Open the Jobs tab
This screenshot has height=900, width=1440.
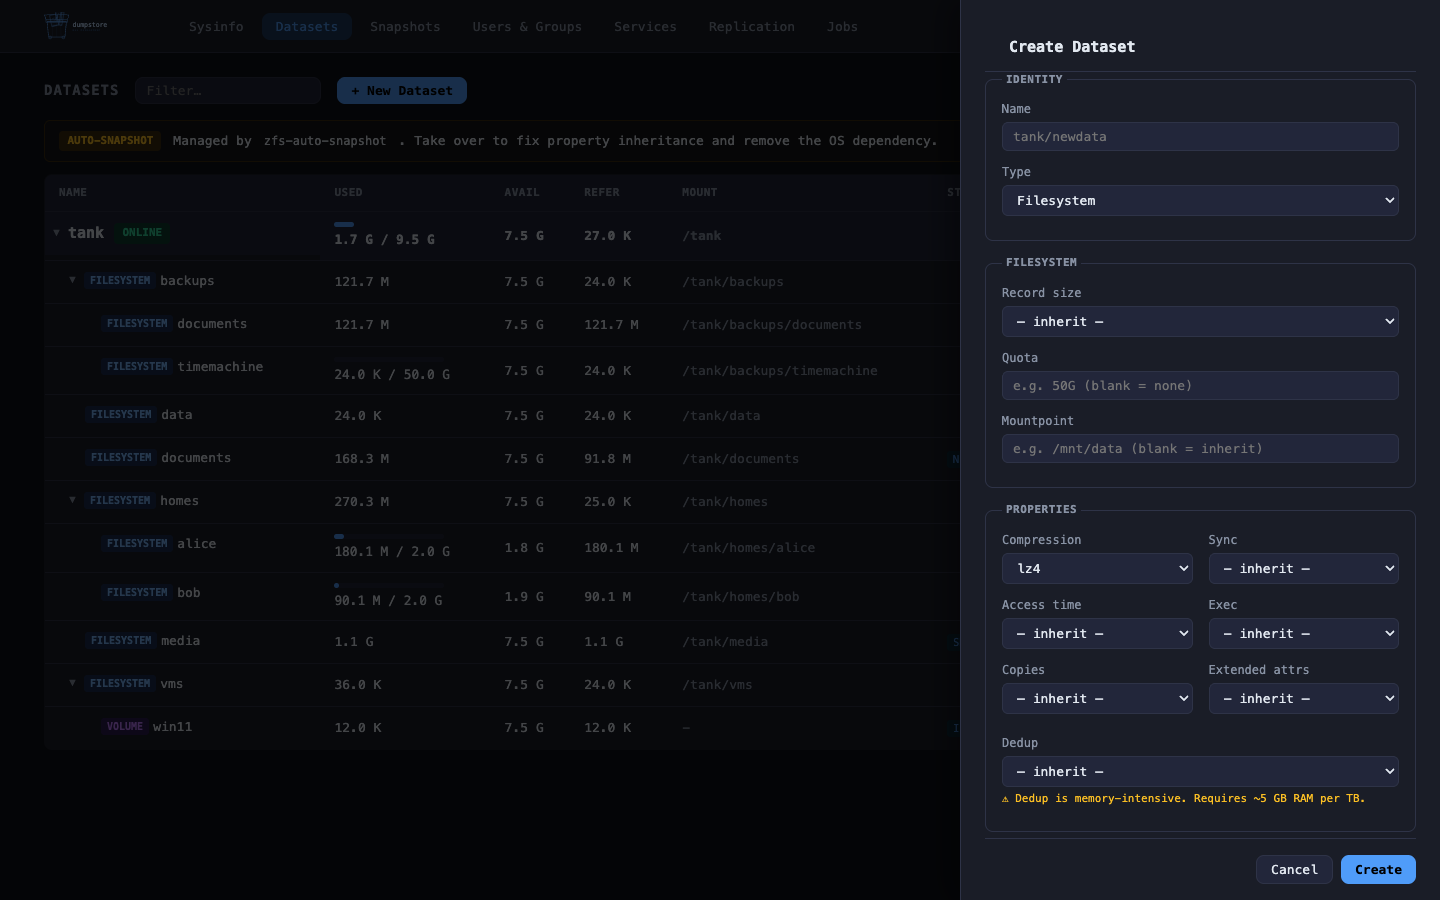pos(842,26)
